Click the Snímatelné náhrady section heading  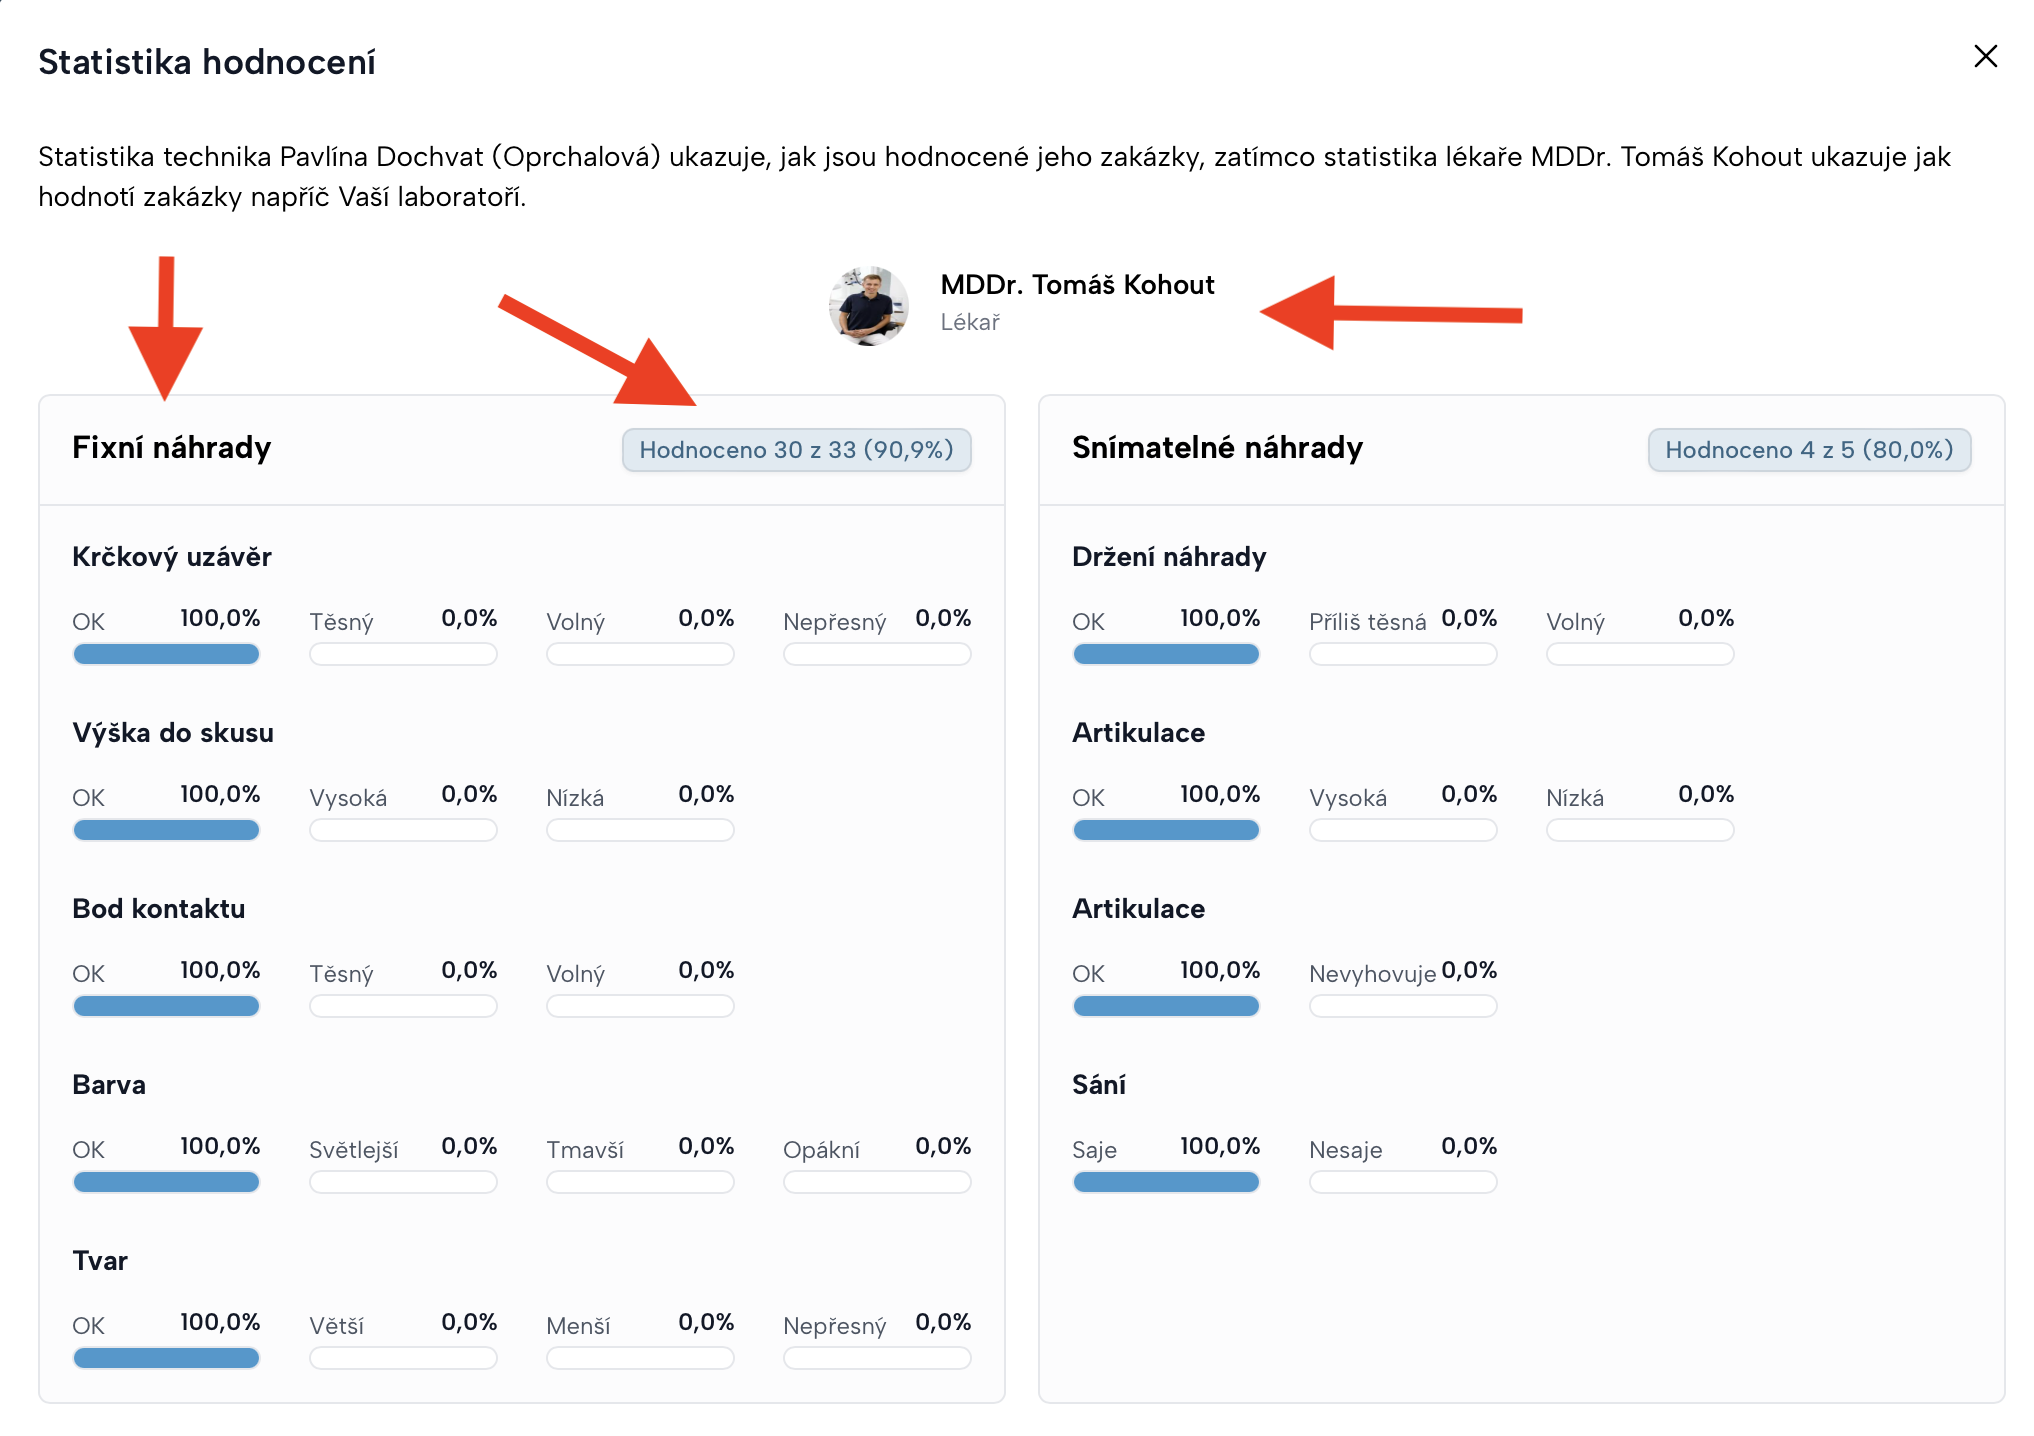(x=1216, y=447)
